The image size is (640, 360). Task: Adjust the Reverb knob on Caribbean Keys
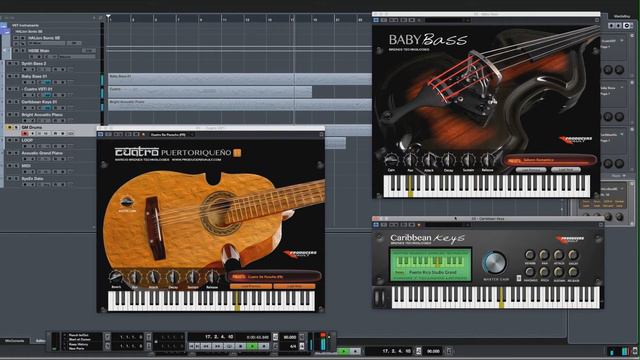(x=530, y=255)
